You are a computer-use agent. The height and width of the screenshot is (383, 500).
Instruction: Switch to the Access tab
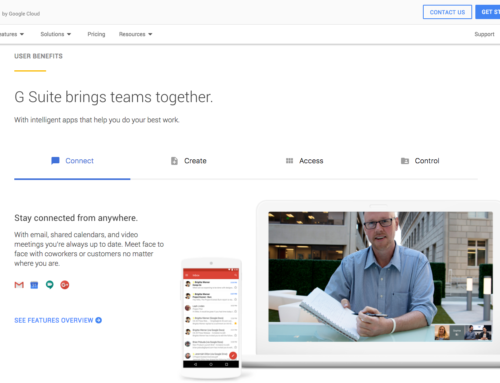[304, 161]
